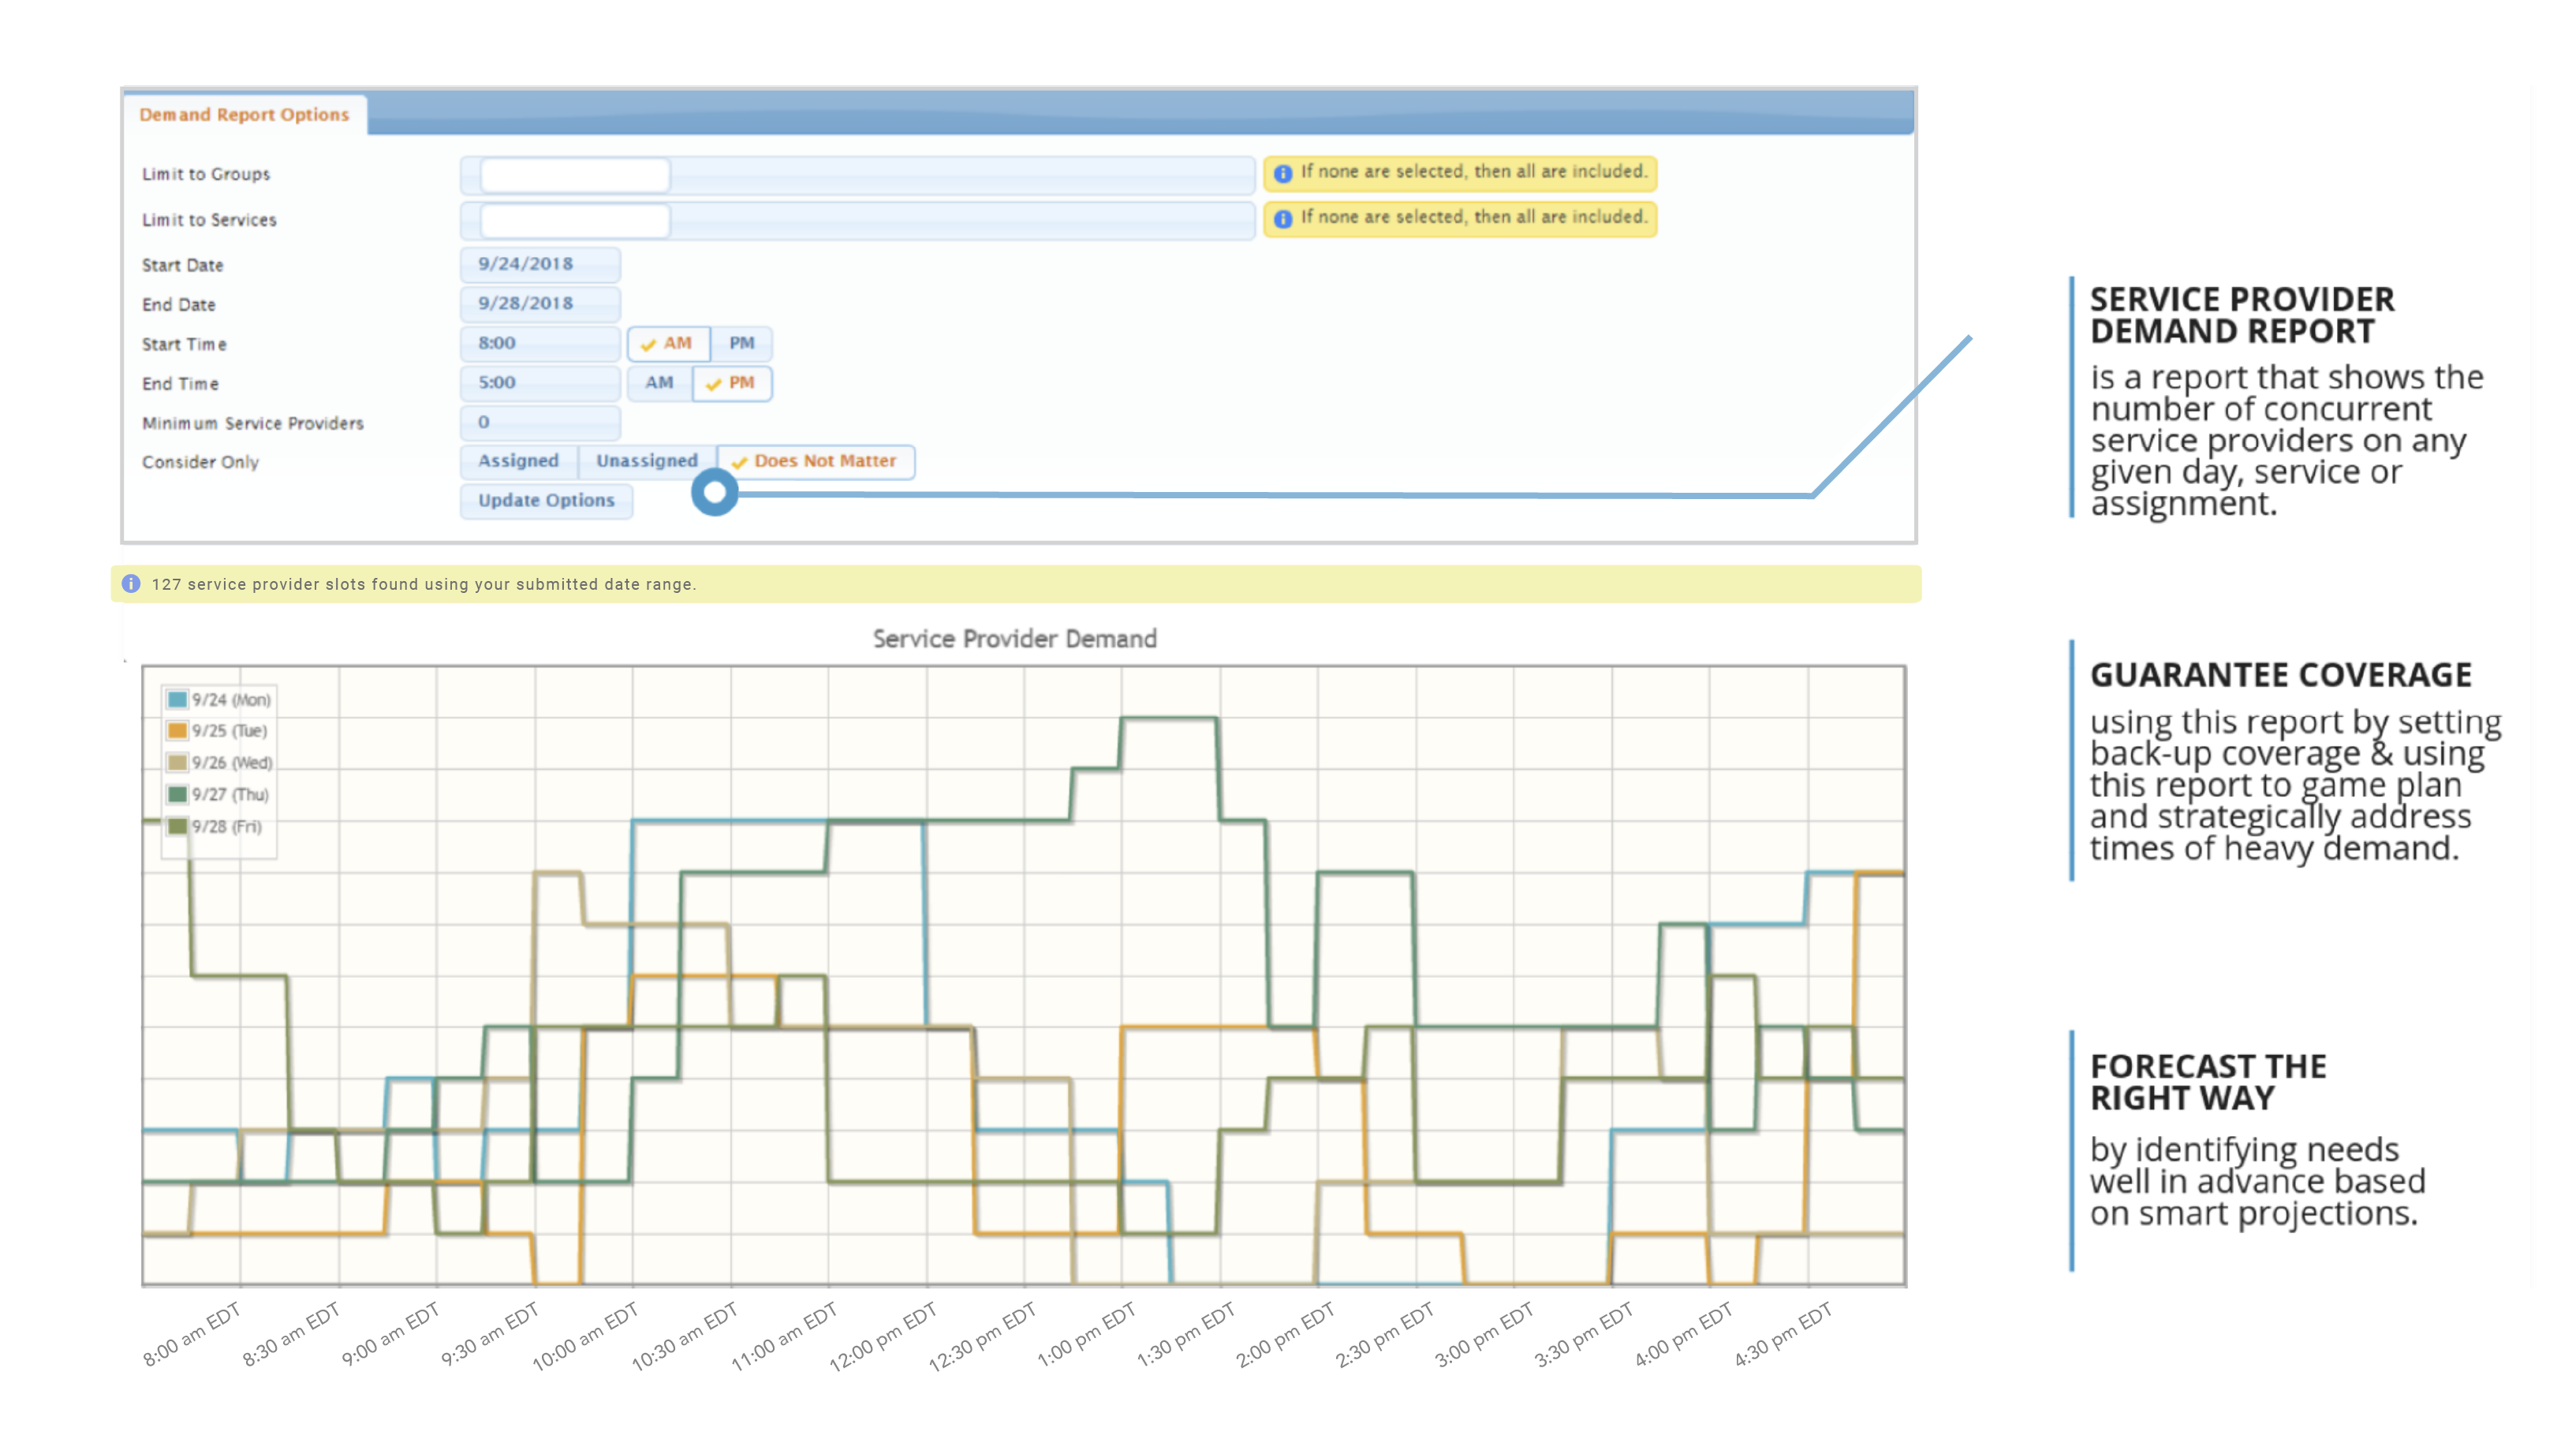Select AM for End Time

click(659, 383)
